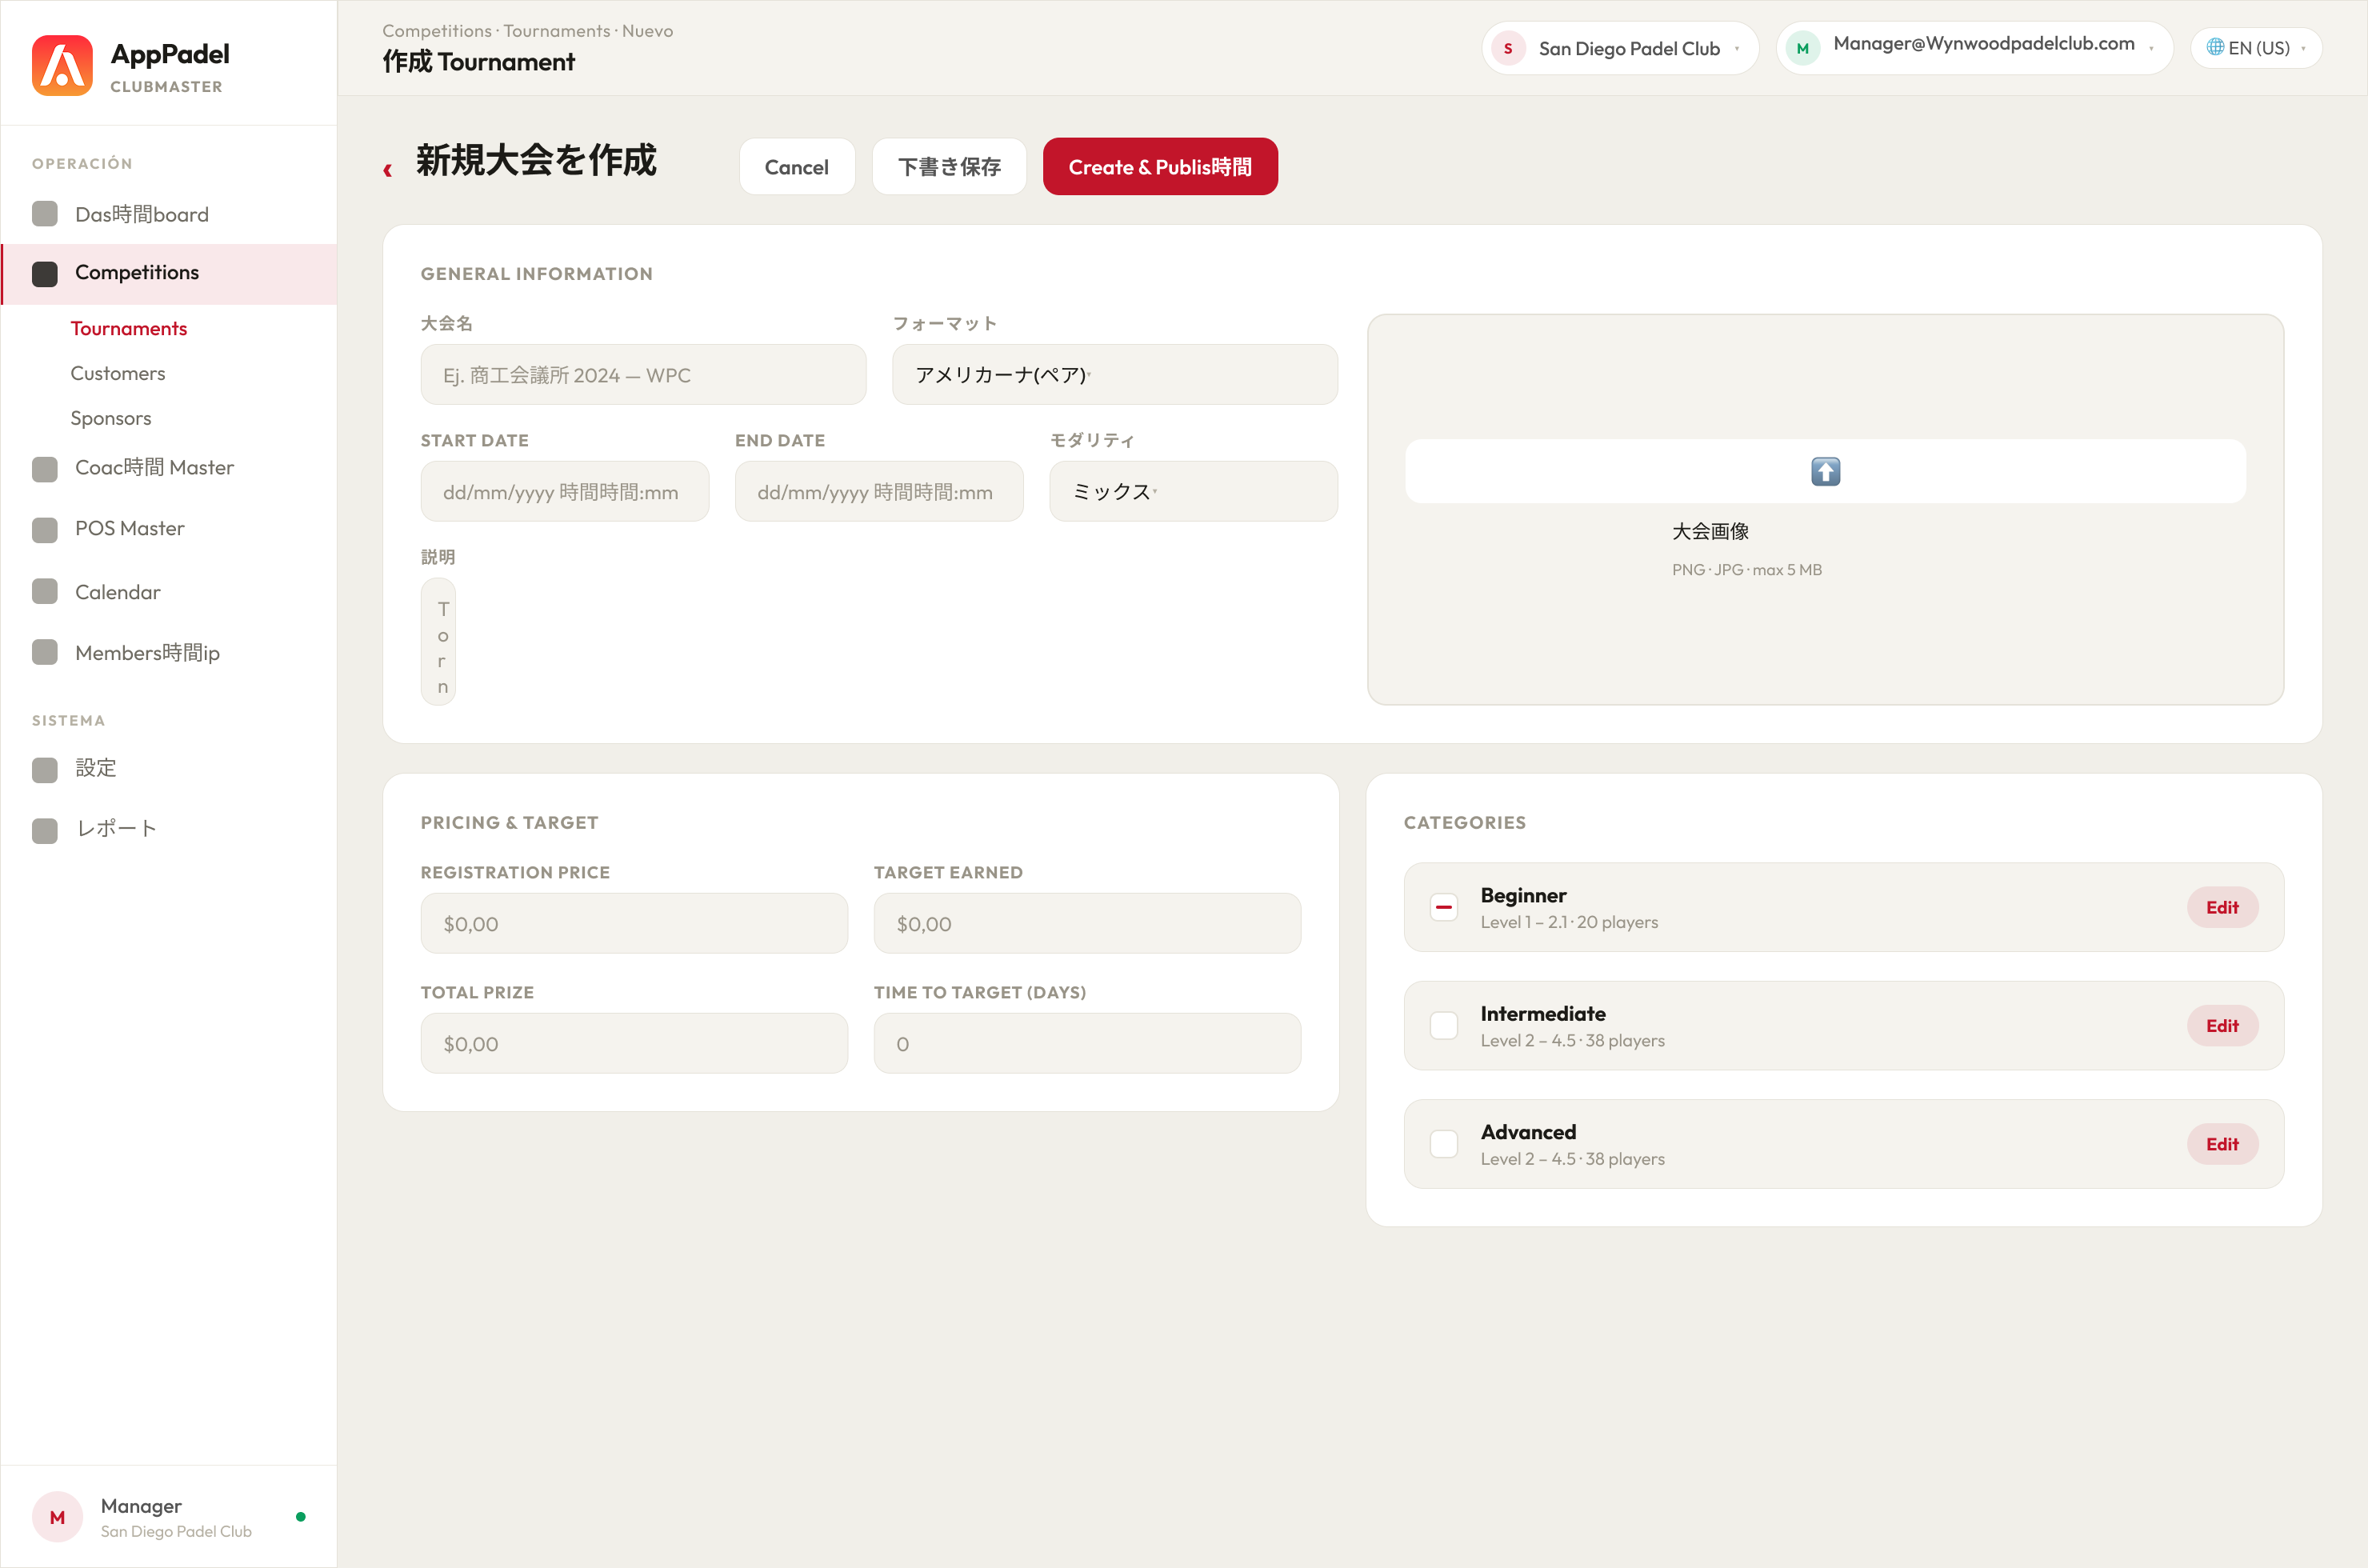Click the Calendar sidebar icon

pyautogui.click(x=45, y=592)
